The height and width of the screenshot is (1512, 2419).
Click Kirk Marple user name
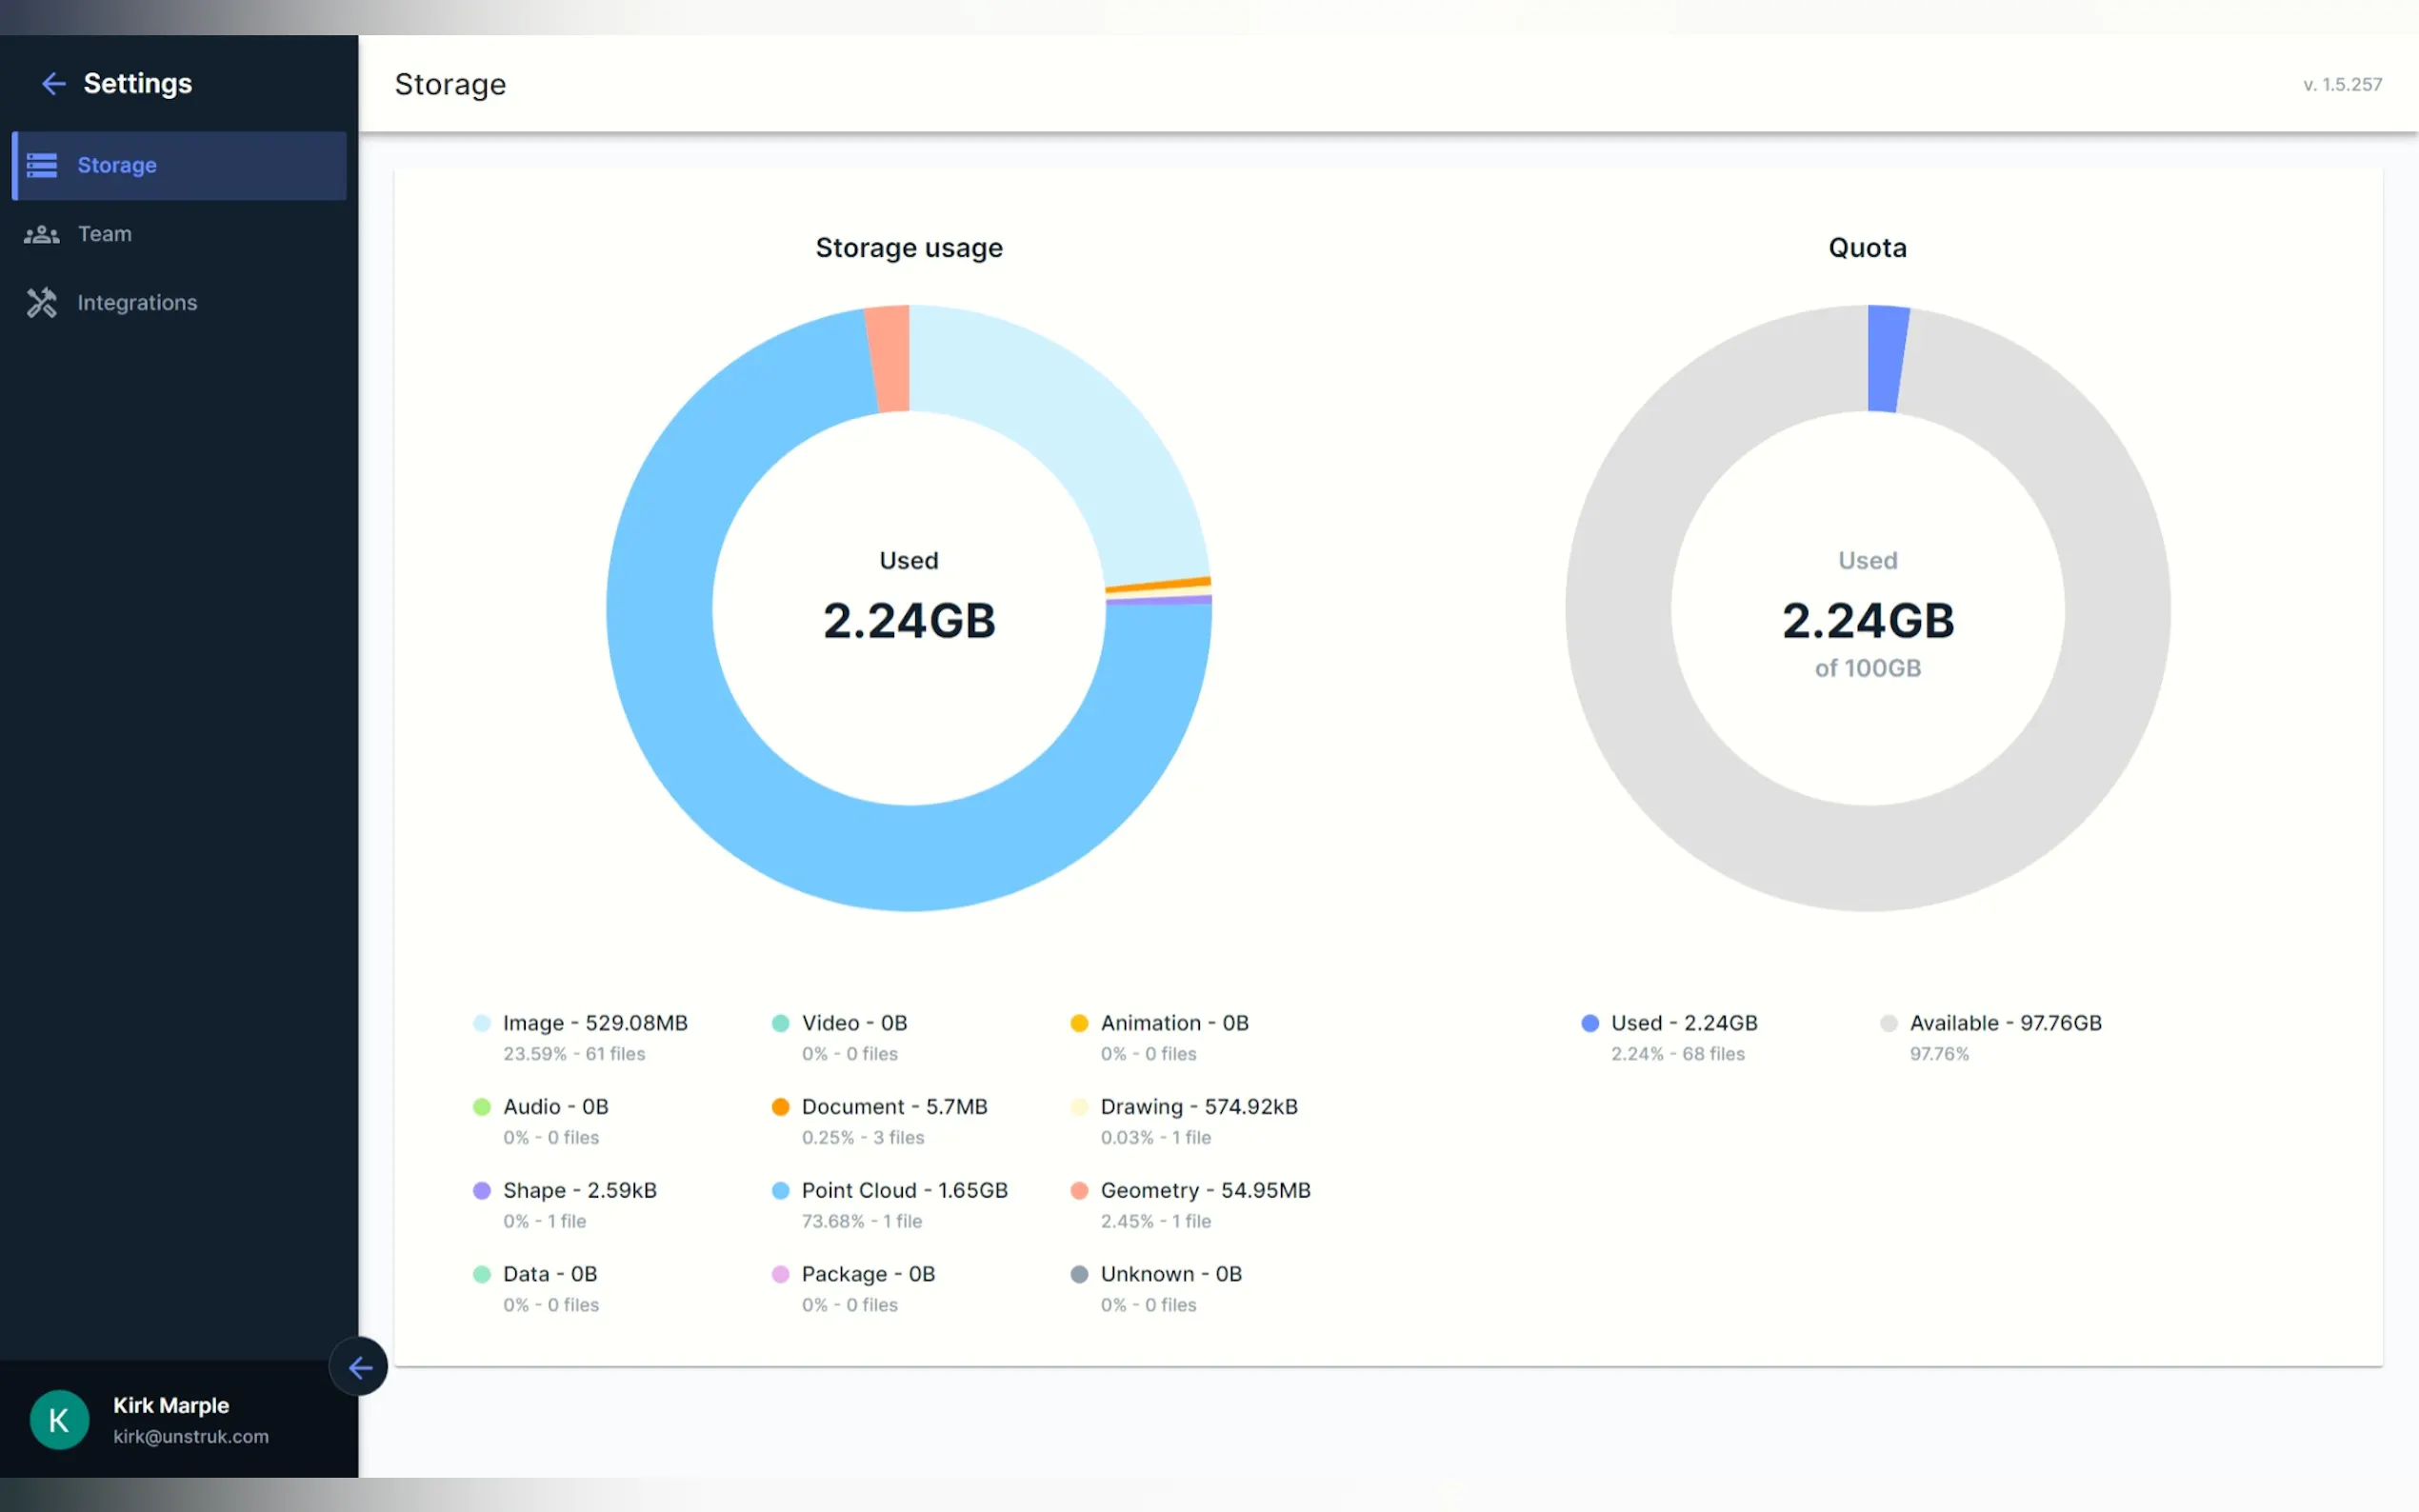(171, 1405)
